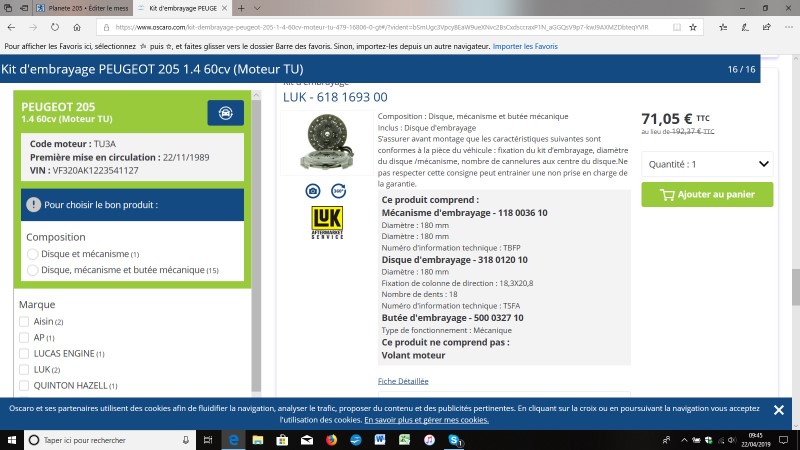800x450 pixels.
Task: Open 'En savoir plus et gérer mes cookies' link
Action: pos(426,420)
